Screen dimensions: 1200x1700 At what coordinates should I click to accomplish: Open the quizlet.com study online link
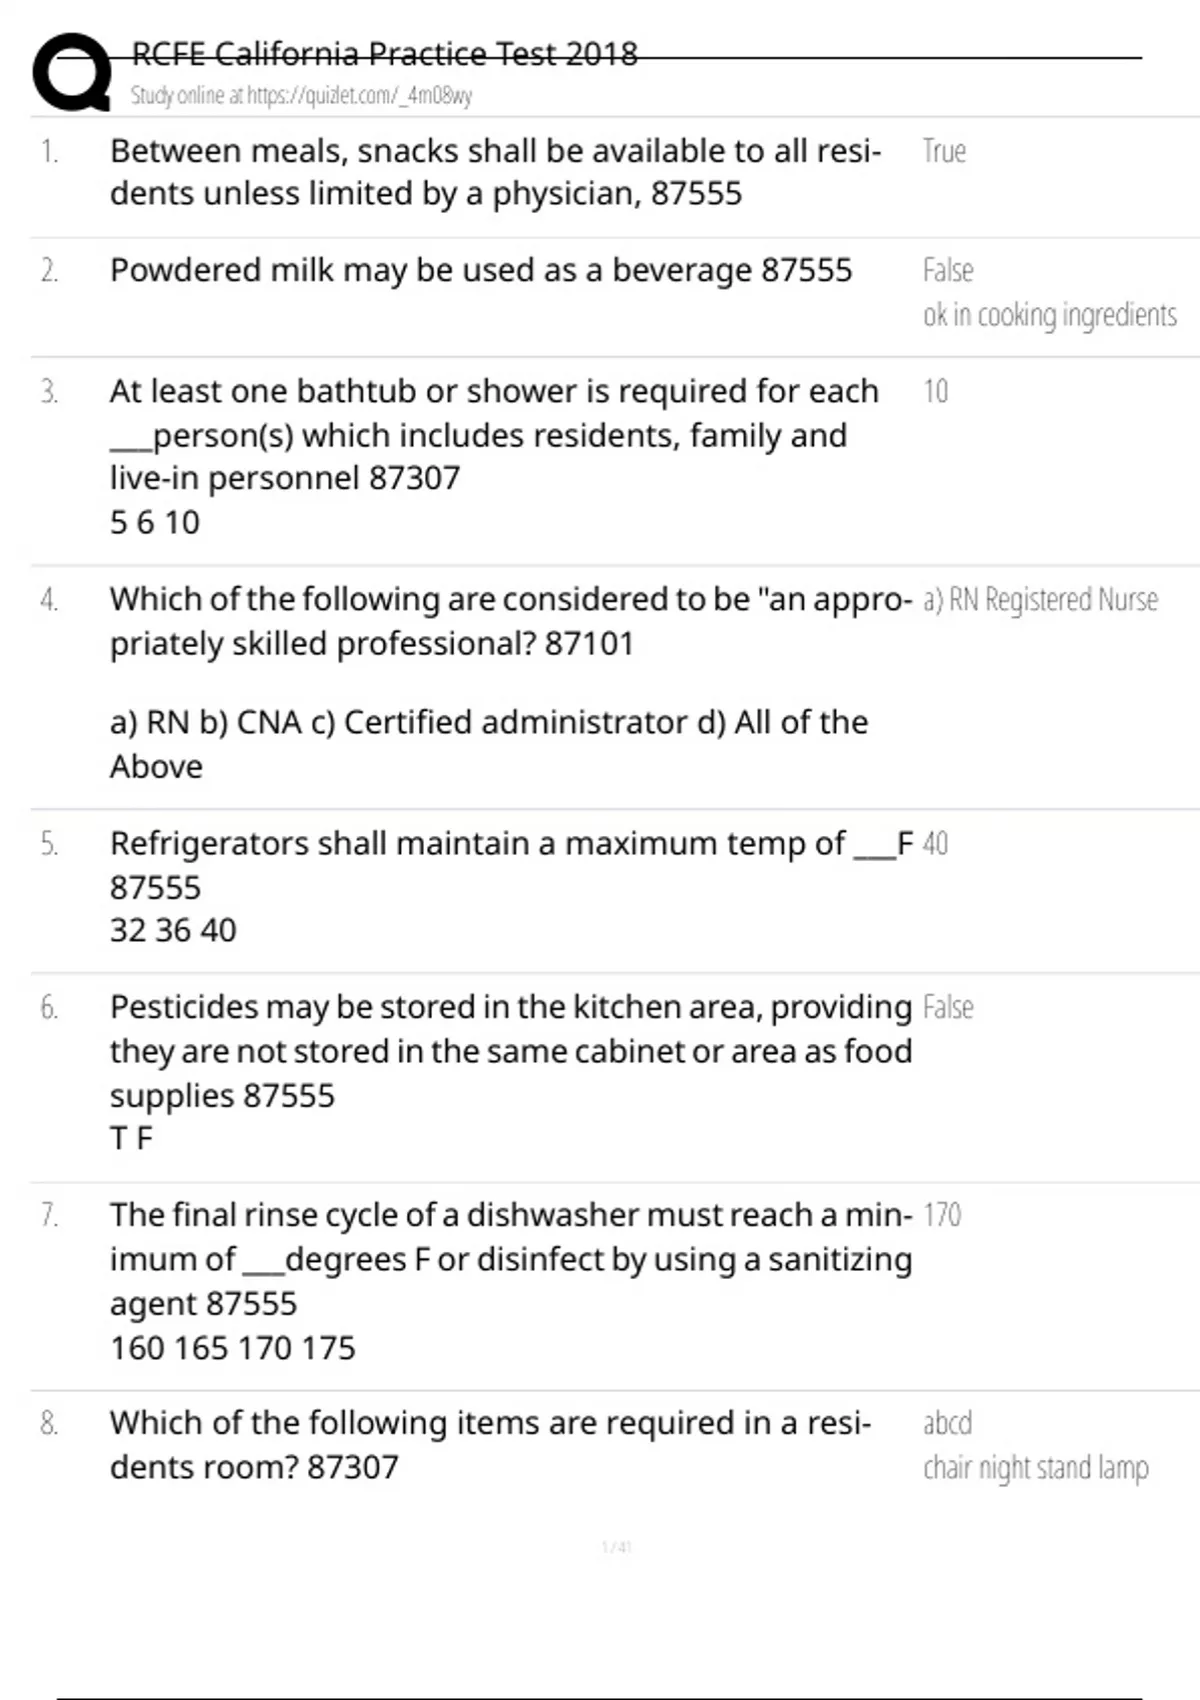point(301,96)
